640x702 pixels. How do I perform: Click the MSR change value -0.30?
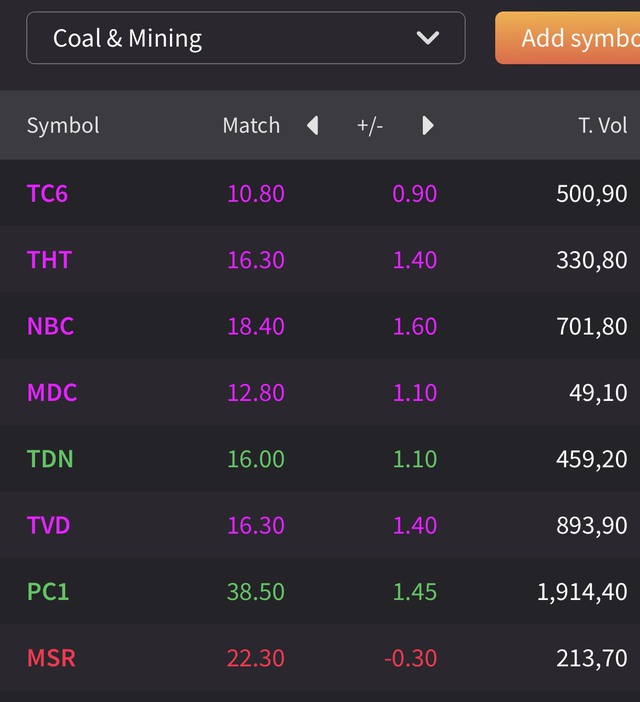(410, 658)
